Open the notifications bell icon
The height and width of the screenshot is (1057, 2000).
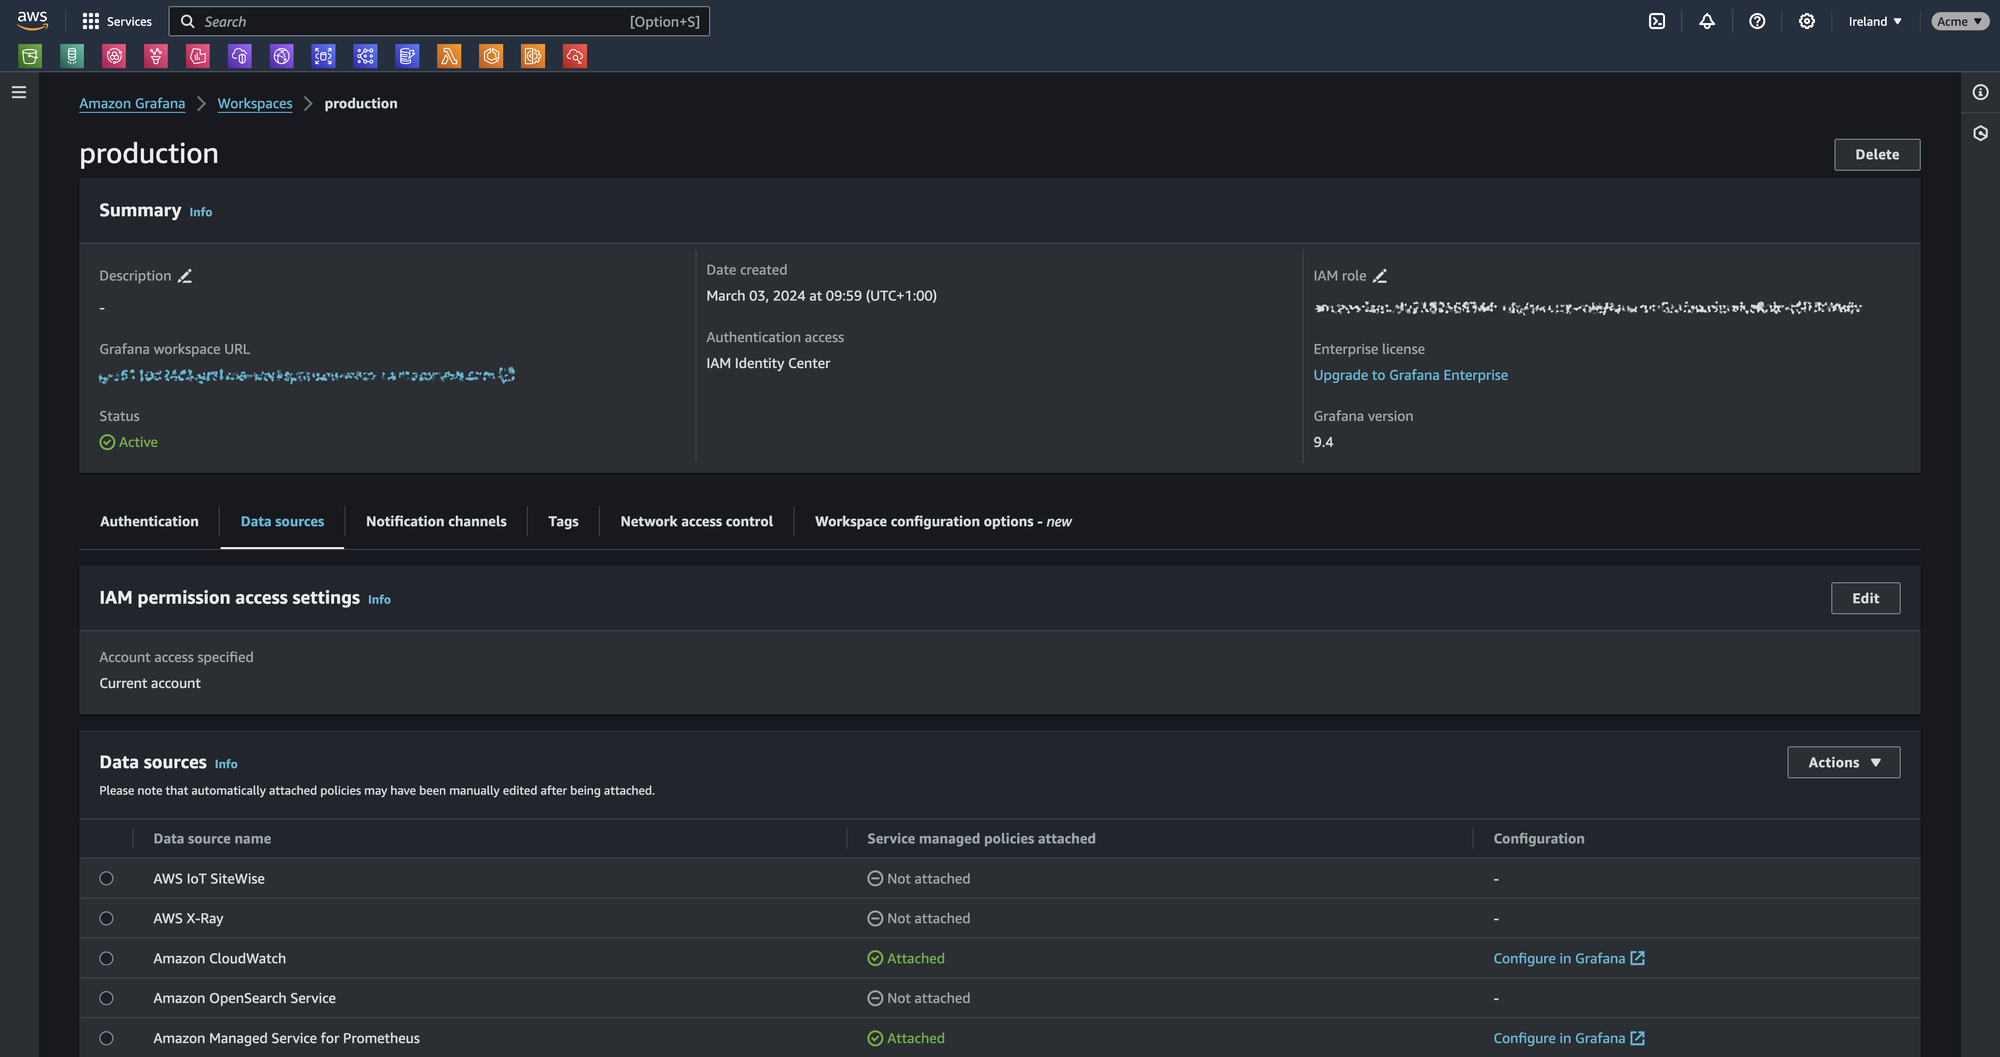click(x=1707, y=21)
